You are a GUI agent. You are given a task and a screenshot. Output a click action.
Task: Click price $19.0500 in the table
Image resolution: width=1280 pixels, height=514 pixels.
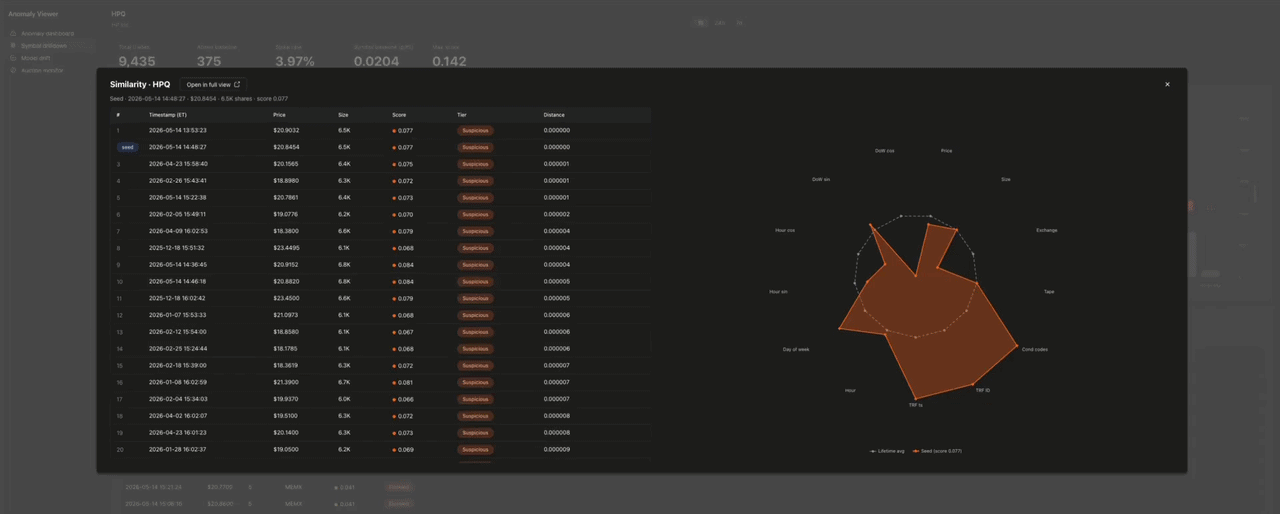coord(285,450)
